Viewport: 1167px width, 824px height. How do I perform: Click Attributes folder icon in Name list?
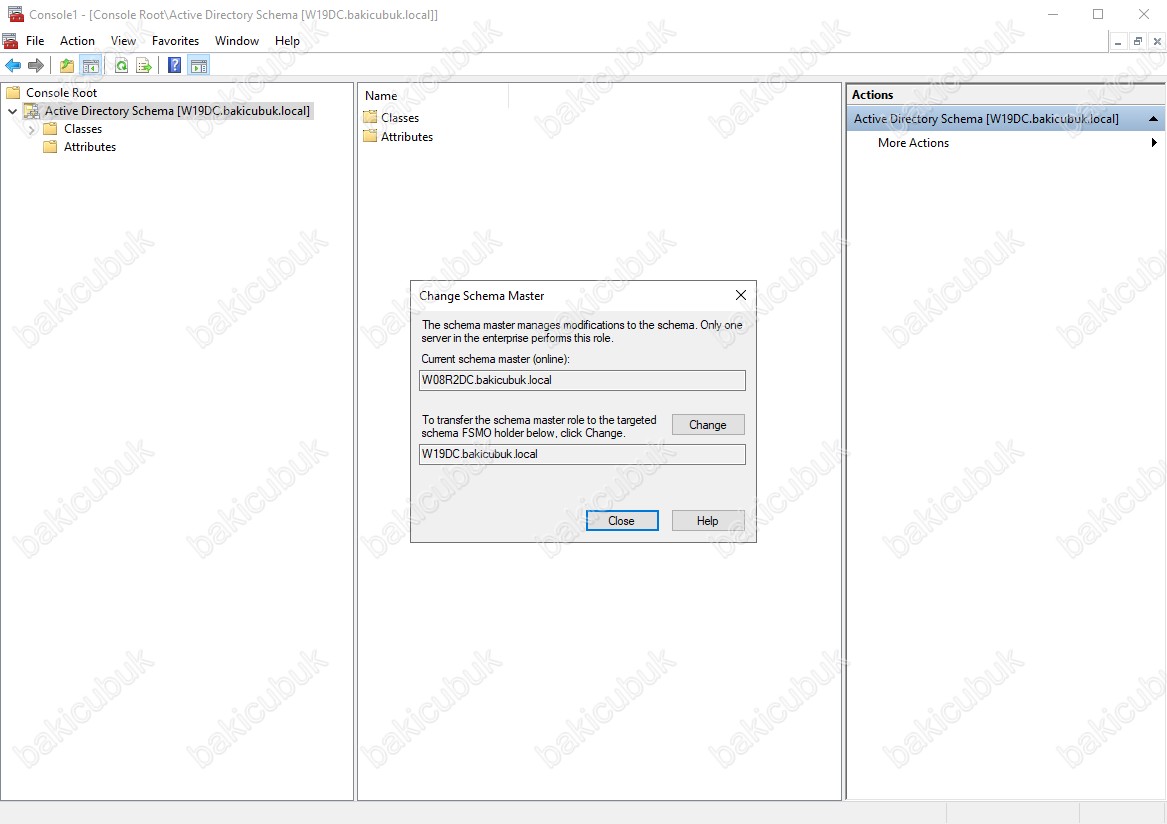click(x=370, y=136)
